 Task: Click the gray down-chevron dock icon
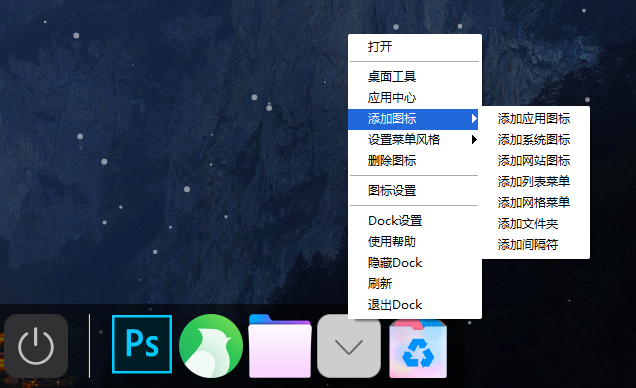click(349, 347)
